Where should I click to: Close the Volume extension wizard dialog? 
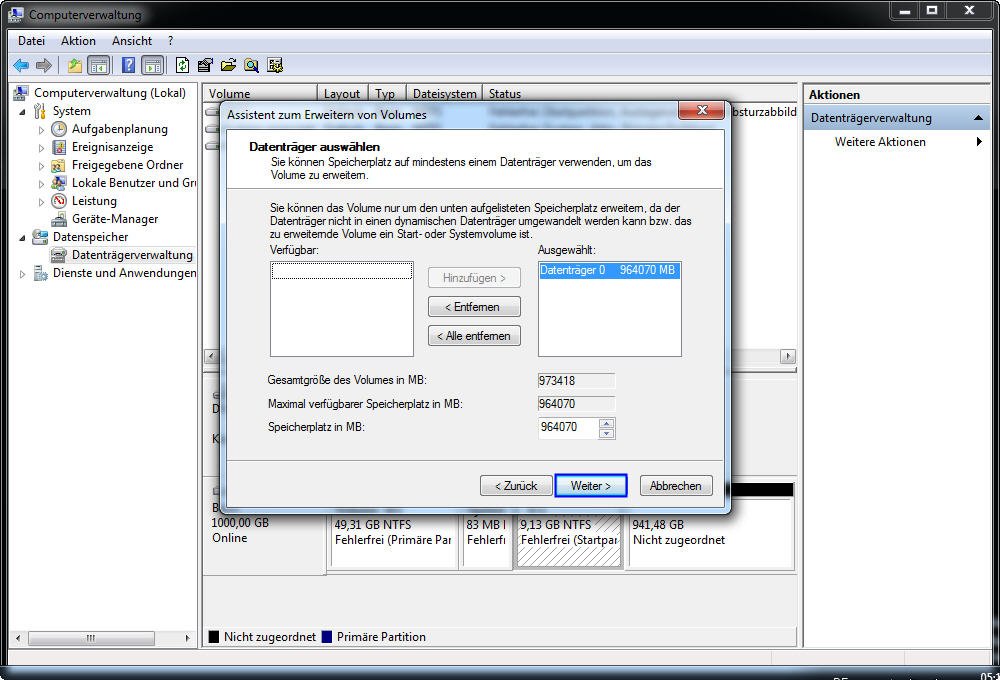pos(702,110)
